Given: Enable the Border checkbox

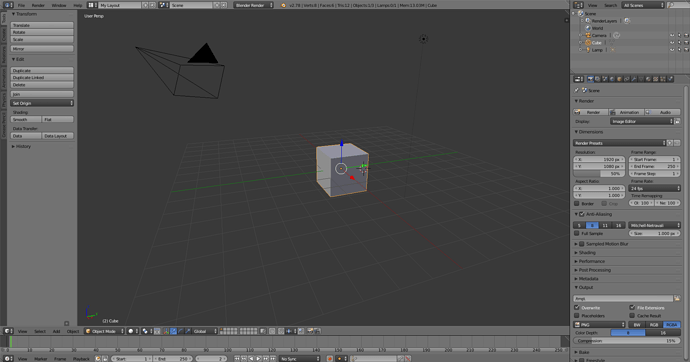Looking at the screenshot, I should pos(576,204).
